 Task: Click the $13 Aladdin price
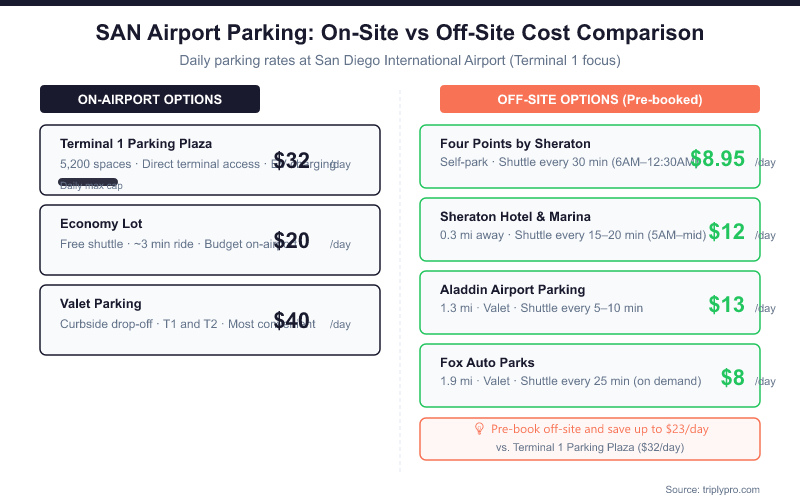pyautogui.click(x=727, y=305)
